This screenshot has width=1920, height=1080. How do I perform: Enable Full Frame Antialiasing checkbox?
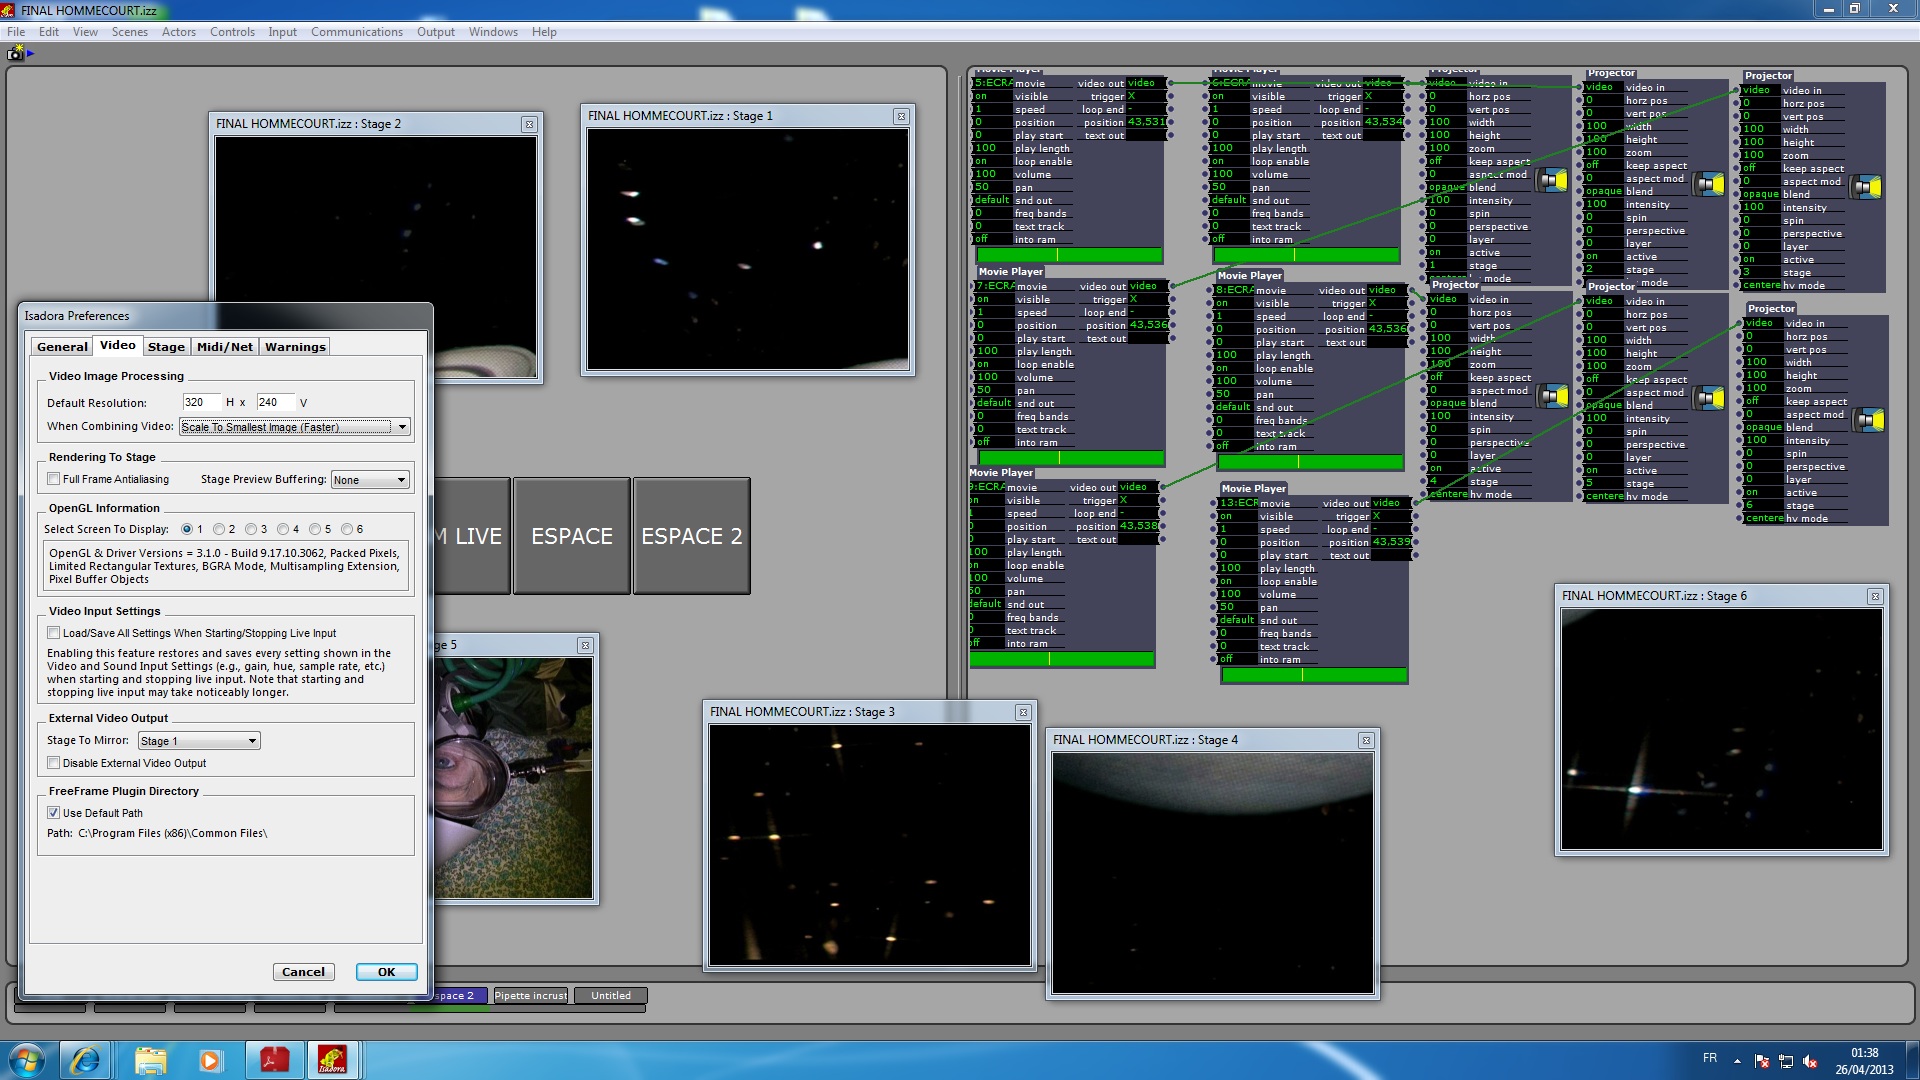point(54,479)
